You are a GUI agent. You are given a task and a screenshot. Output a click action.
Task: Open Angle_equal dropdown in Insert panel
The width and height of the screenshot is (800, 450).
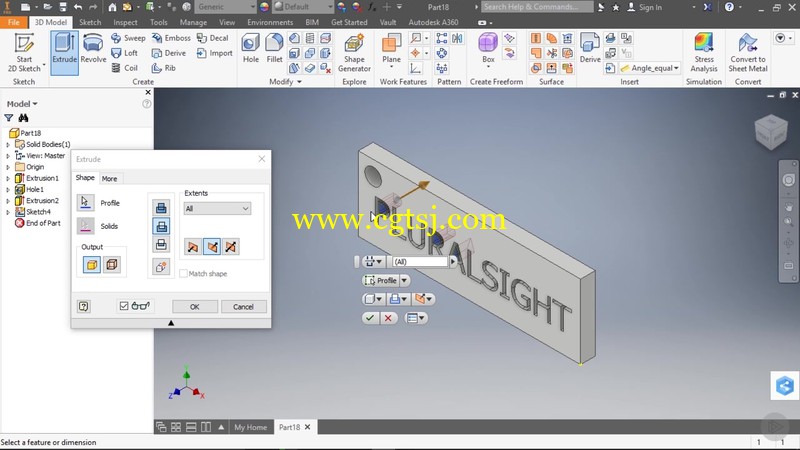coord(676,68)
